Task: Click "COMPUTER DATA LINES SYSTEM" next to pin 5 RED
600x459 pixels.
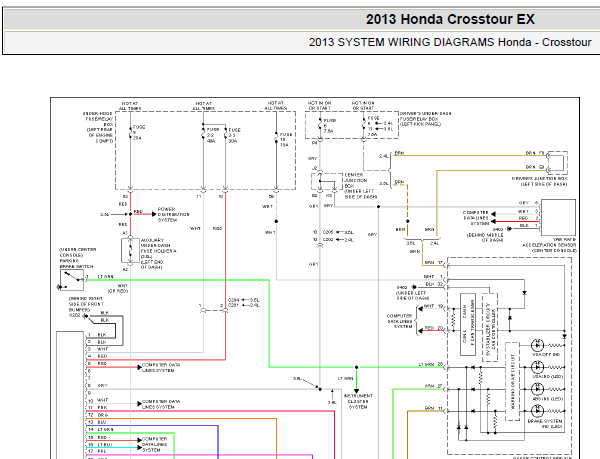Action: [161, 368]
